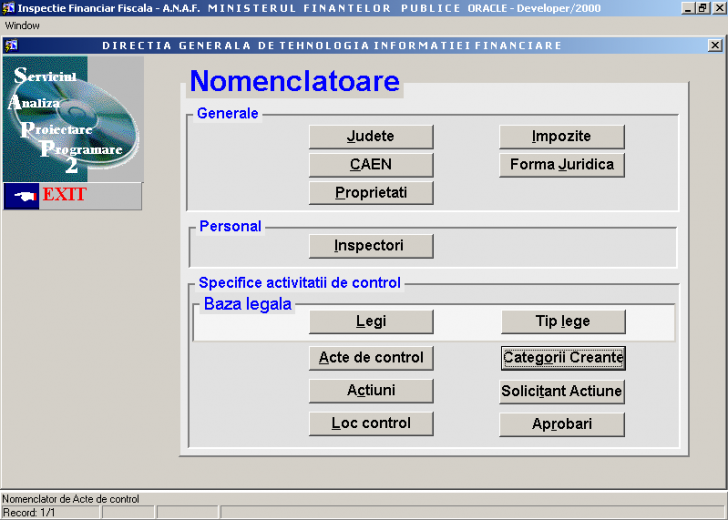The width and height of the screenshot is (728, 520).
Task: Open the Inspectori nomenclature
Action: click(370, 246)
